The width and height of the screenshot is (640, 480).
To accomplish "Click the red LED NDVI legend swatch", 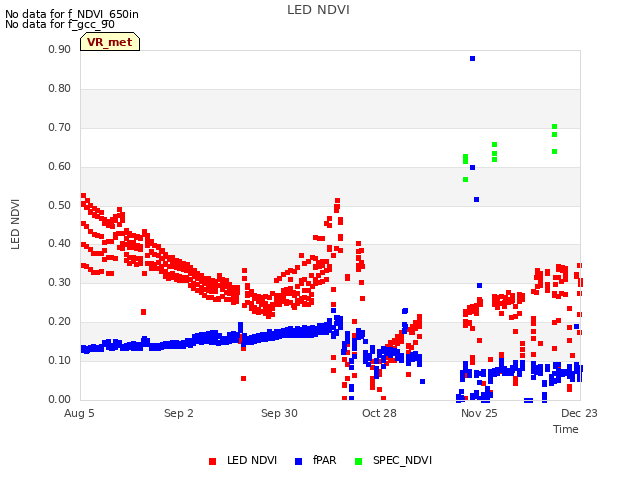I will (212, 461).
